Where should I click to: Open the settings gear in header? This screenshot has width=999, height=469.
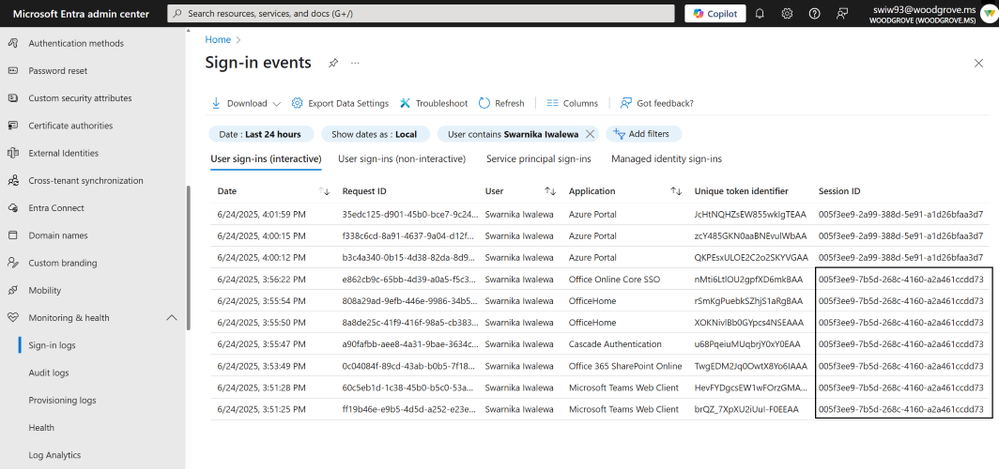pos(787,13)
